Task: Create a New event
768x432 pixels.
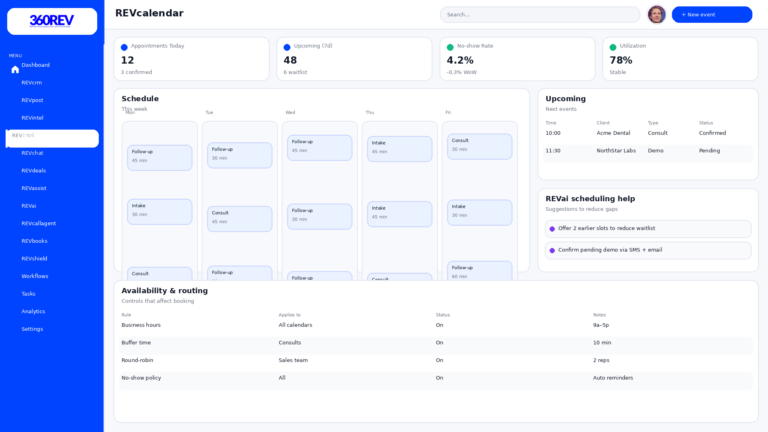Action: 711,14
